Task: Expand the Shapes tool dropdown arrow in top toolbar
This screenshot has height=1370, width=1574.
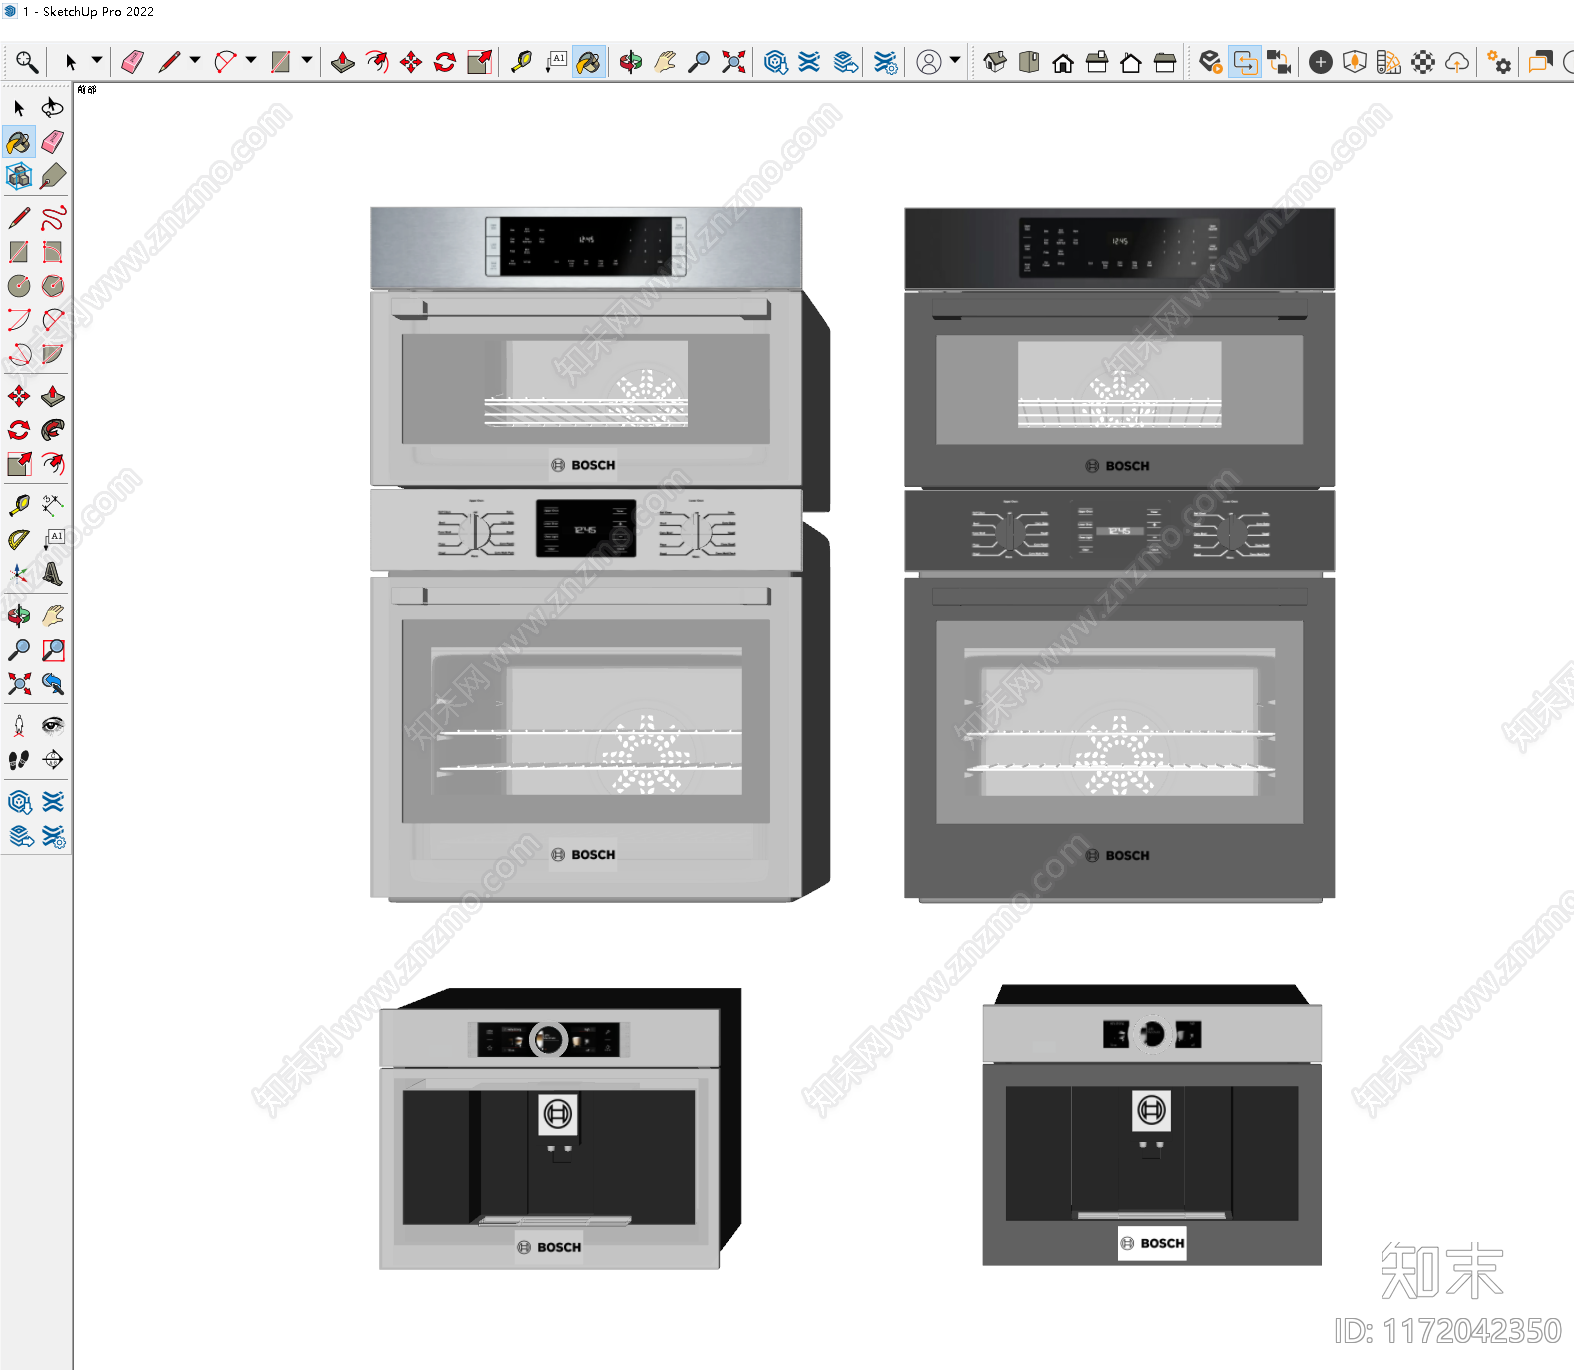Action: [x=307, y=61]
